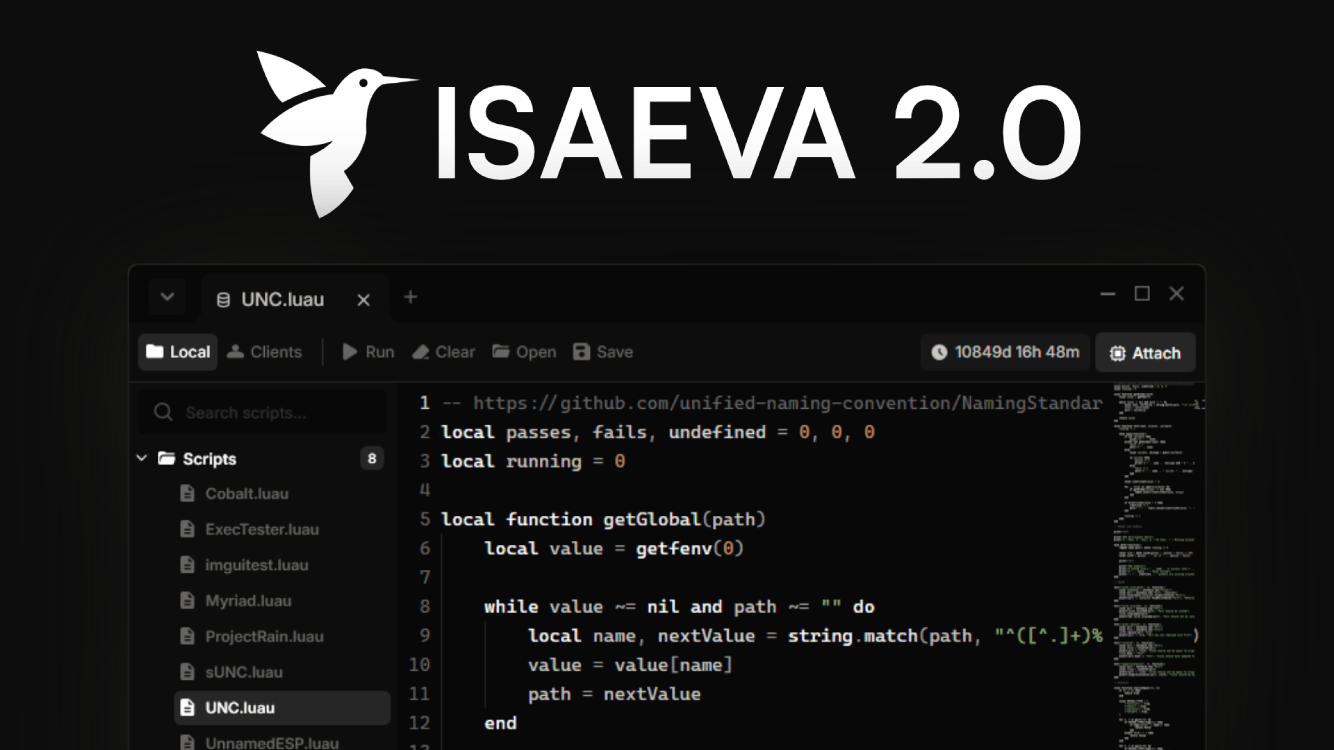The width and height of the screenshot is (1334, 750).
Task: Select the Scripts folder row
Action: (262, 459)
